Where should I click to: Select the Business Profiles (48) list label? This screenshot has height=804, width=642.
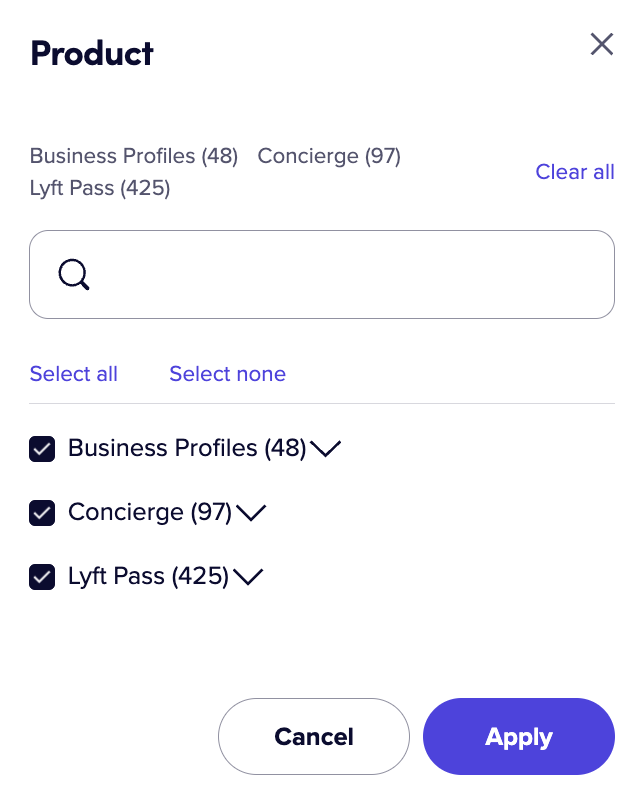tap(187, 448)
